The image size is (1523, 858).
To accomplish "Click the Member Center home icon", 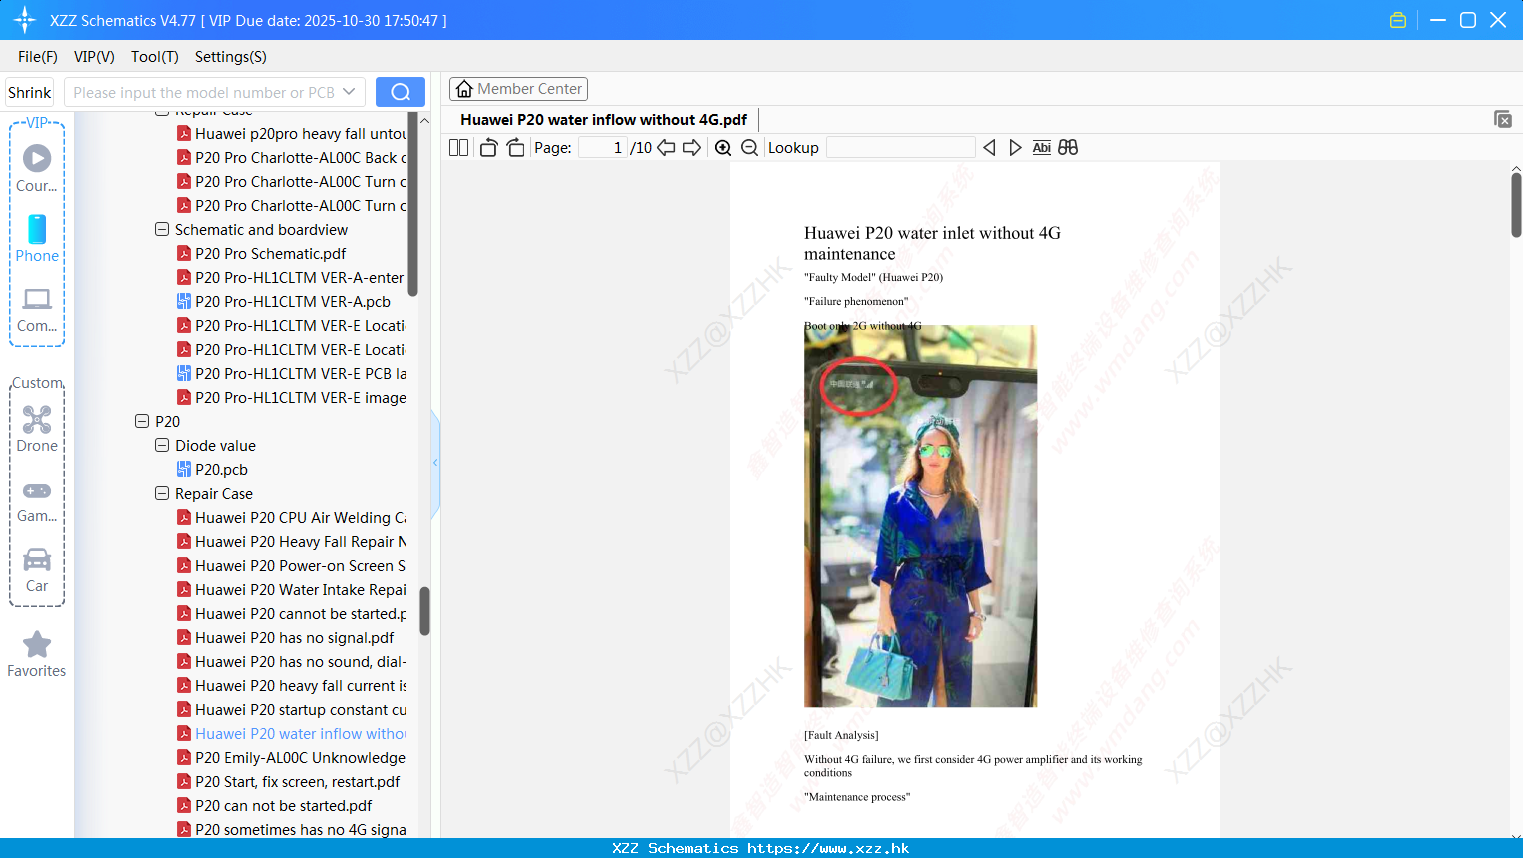I will [x=464, y=89].
